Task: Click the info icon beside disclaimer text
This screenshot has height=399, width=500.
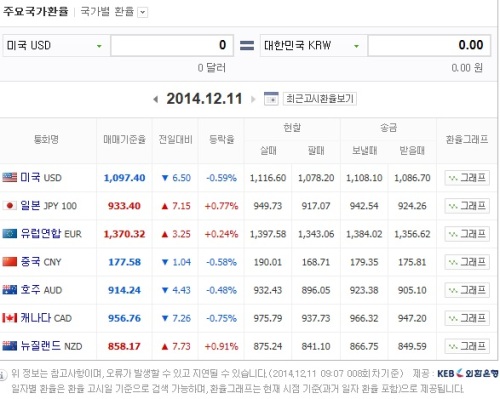Action: click(x=3, y=375)
